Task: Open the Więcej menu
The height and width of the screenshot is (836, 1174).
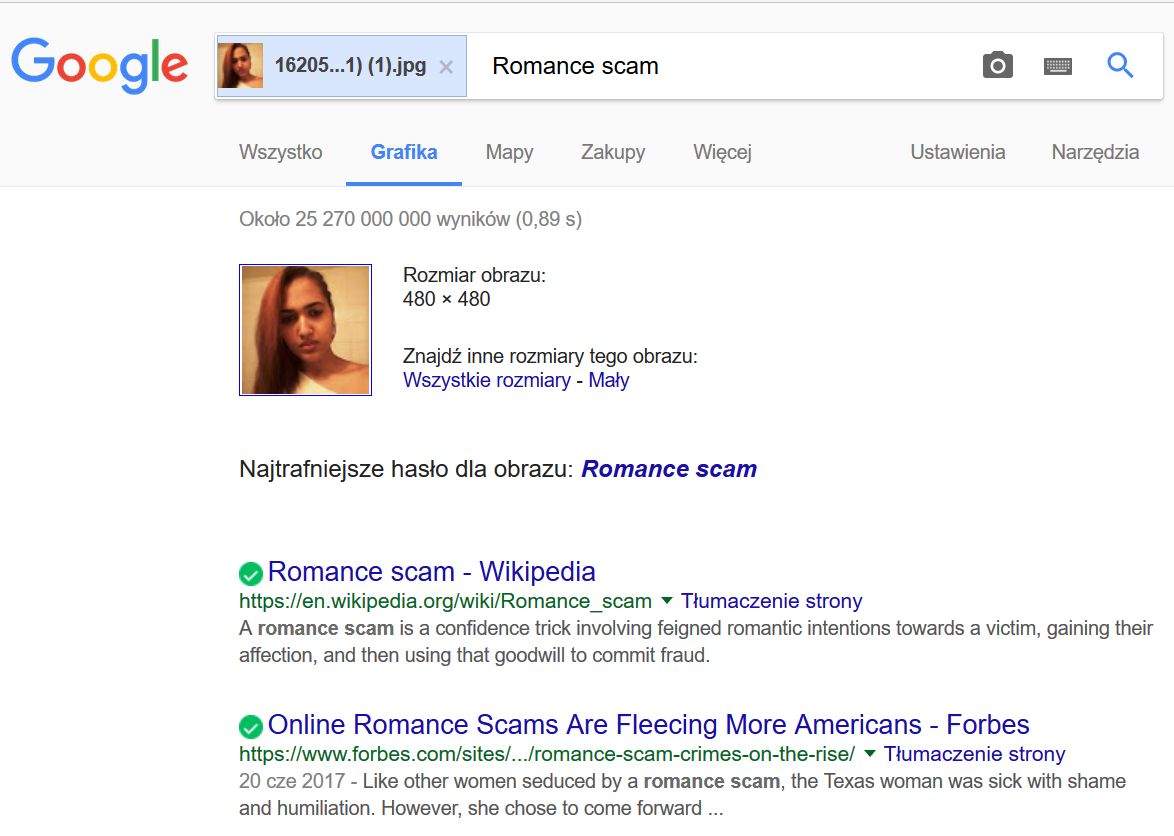Action: [723, 152]
